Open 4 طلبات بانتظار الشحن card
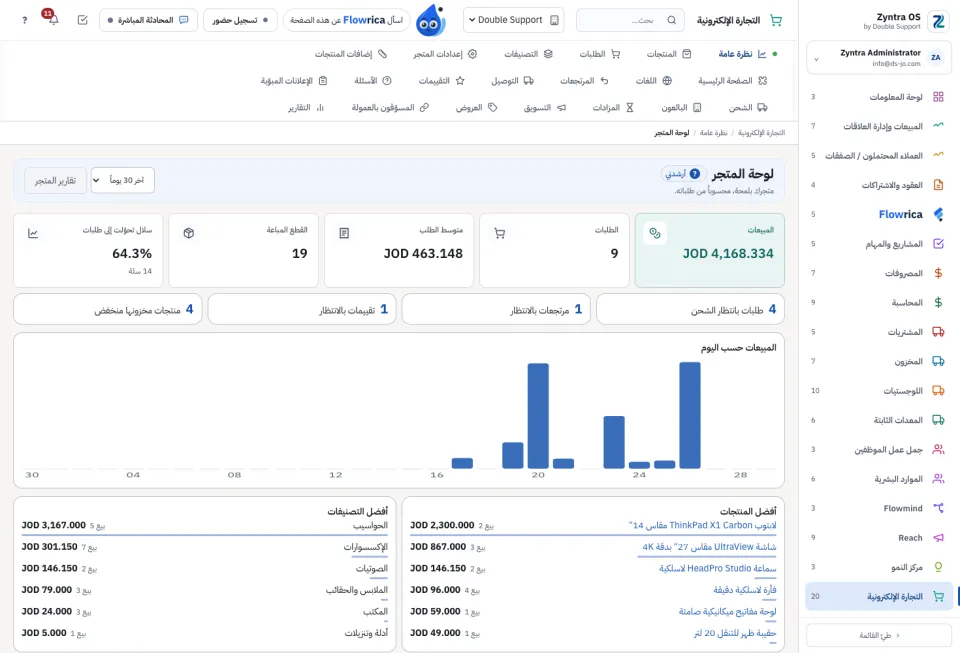 690,309
